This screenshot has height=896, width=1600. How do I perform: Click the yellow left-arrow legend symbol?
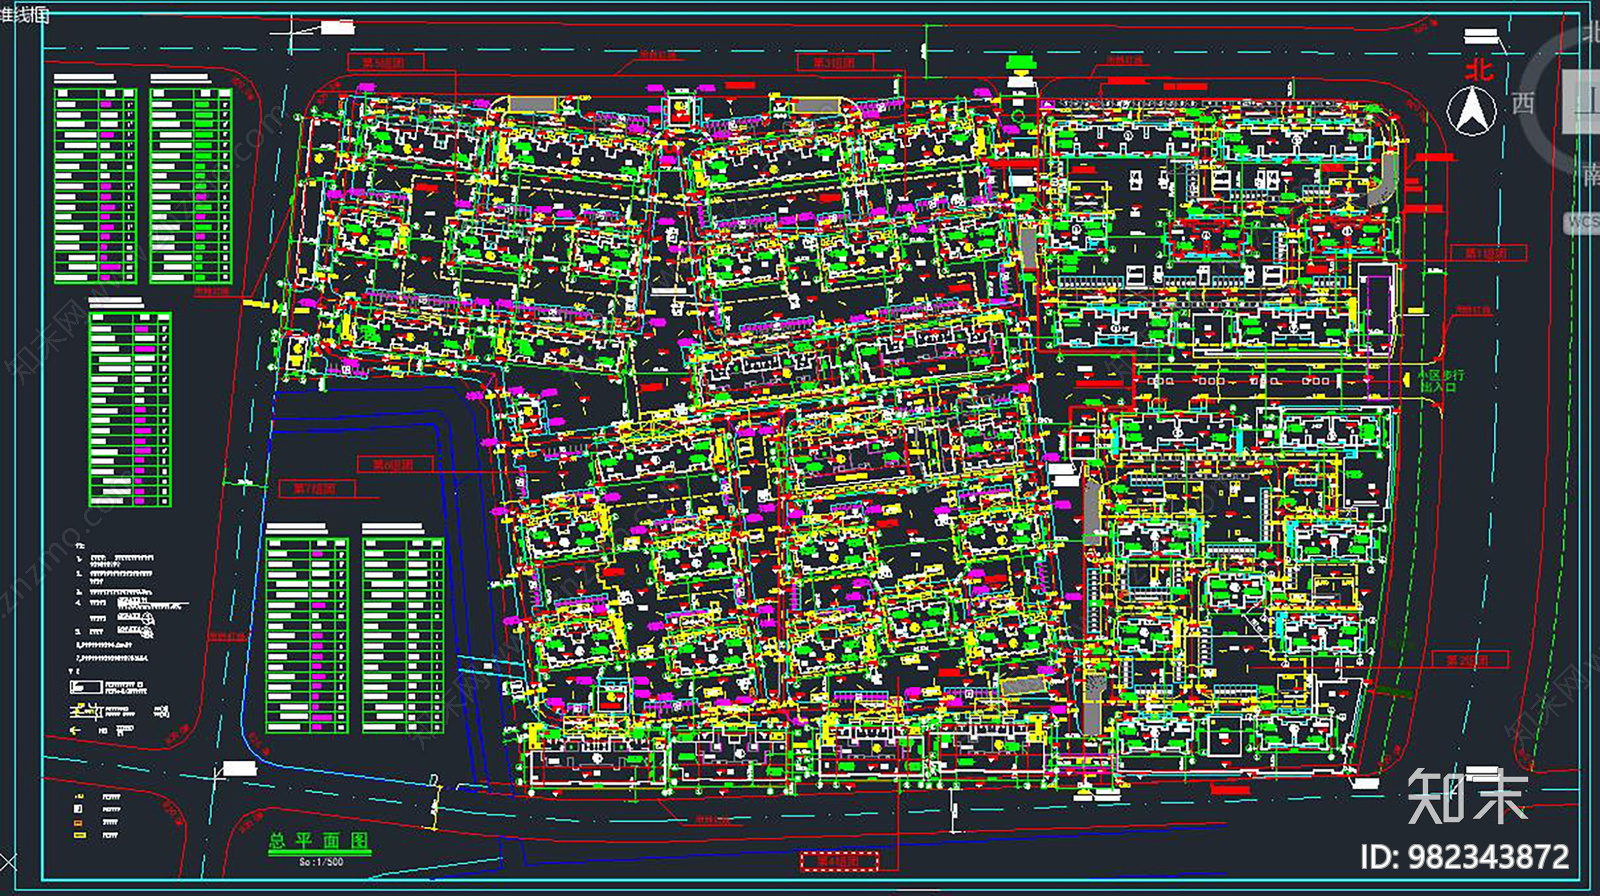75,730
